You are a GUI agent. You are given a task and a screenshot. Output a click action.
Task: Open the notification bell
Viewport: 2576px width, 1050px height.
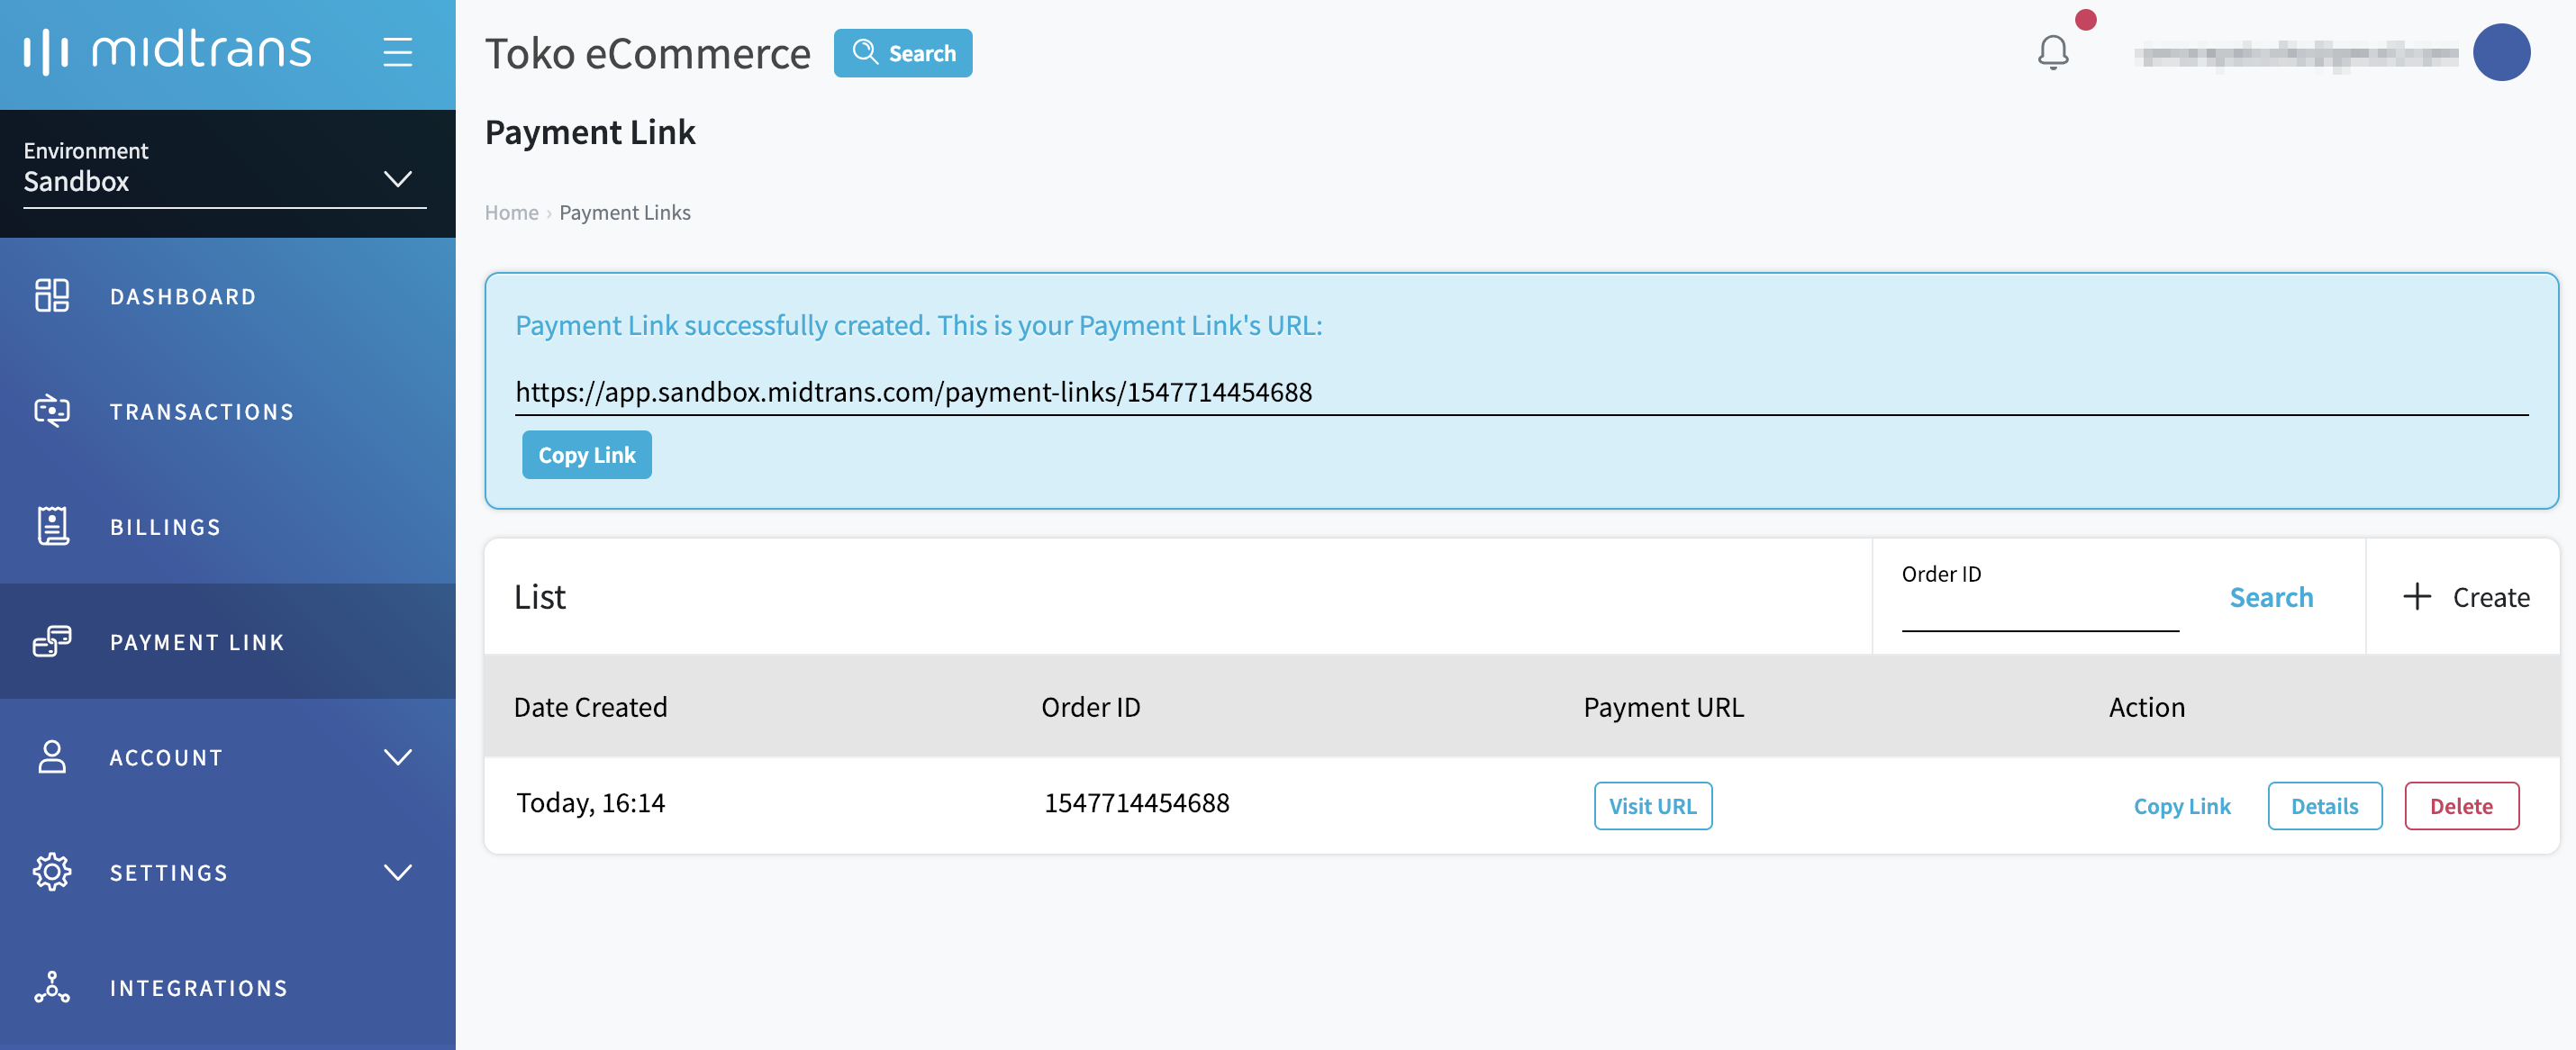[x=2052, y=52]
